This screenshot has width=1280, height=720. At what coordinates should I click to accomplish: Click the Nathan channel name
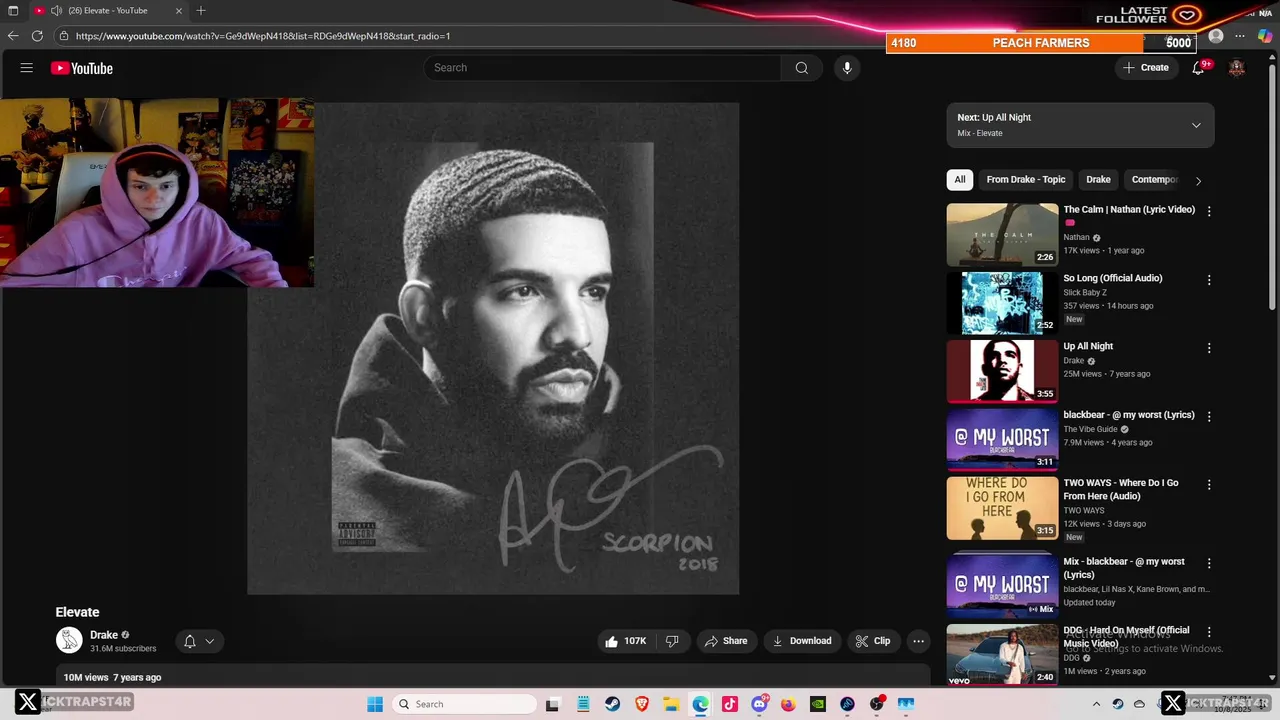[1076, 238]
